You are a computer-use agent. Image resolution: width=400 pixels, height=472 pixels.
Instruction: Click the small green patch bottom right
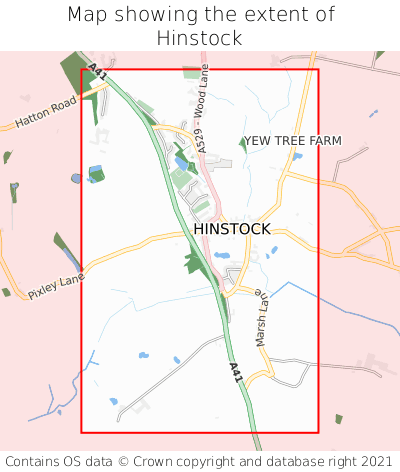(x=339, y=419)
